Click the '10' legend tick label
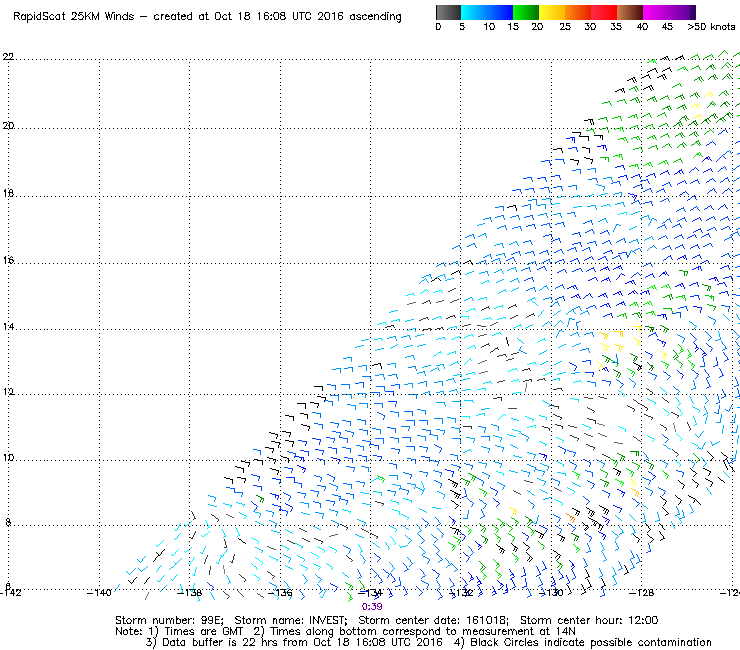 coord(489,27)
